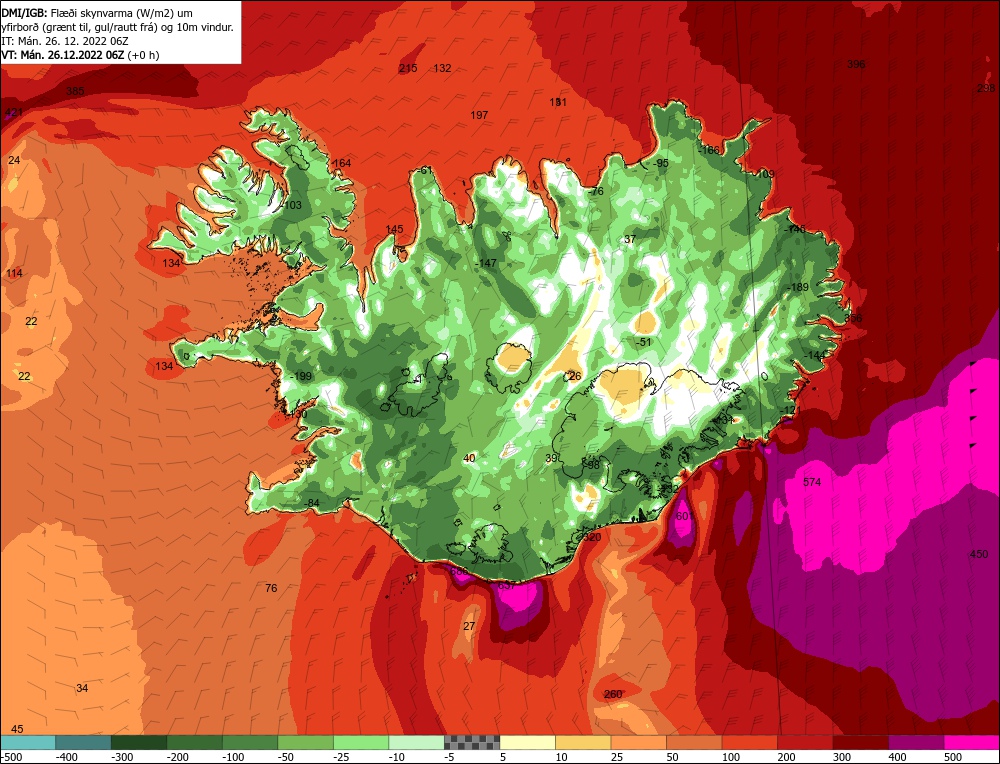Select the pale green -10 to -5 legend swatch
1000x764 pixels.
pyautogui.click(x=416, y=742)
